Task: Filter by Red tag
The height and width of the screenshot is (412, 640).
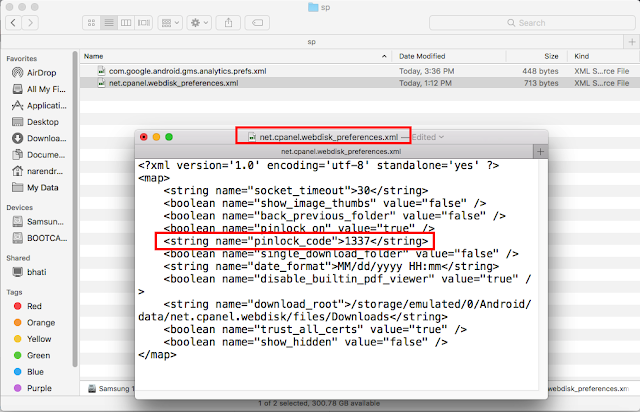Action: [x=28, y=306]
